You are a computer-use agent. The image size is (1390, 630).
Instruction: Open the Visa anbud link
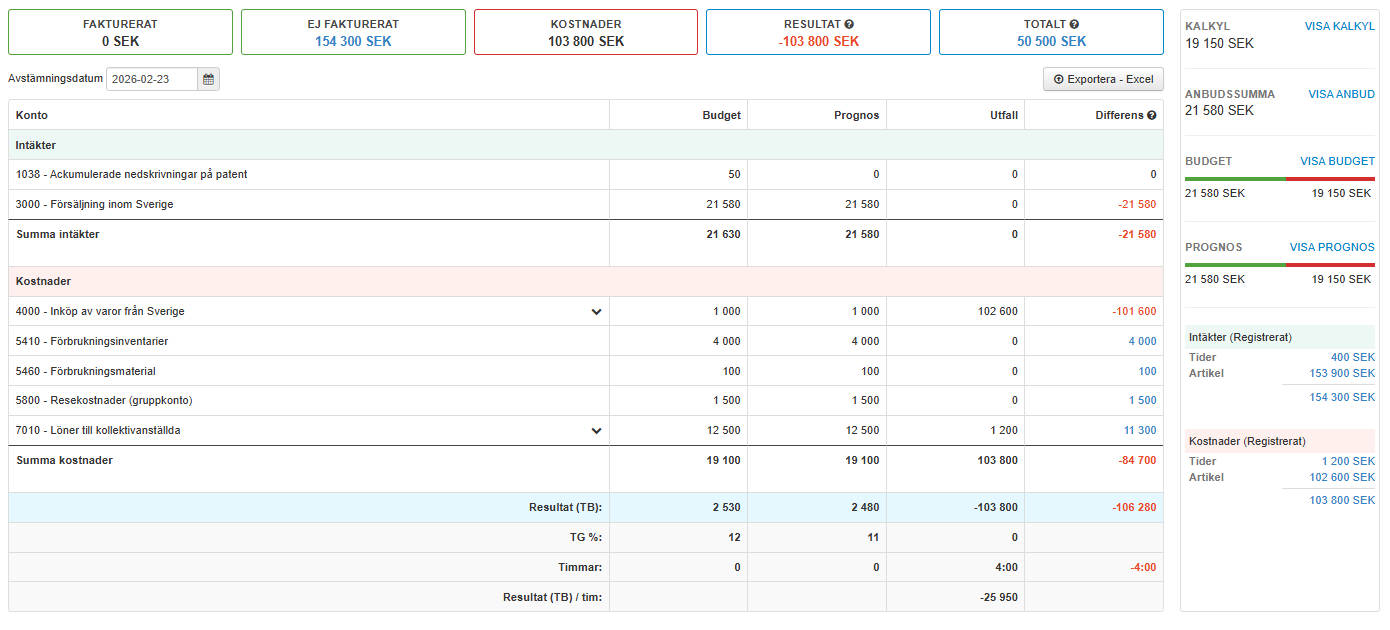1341,94
